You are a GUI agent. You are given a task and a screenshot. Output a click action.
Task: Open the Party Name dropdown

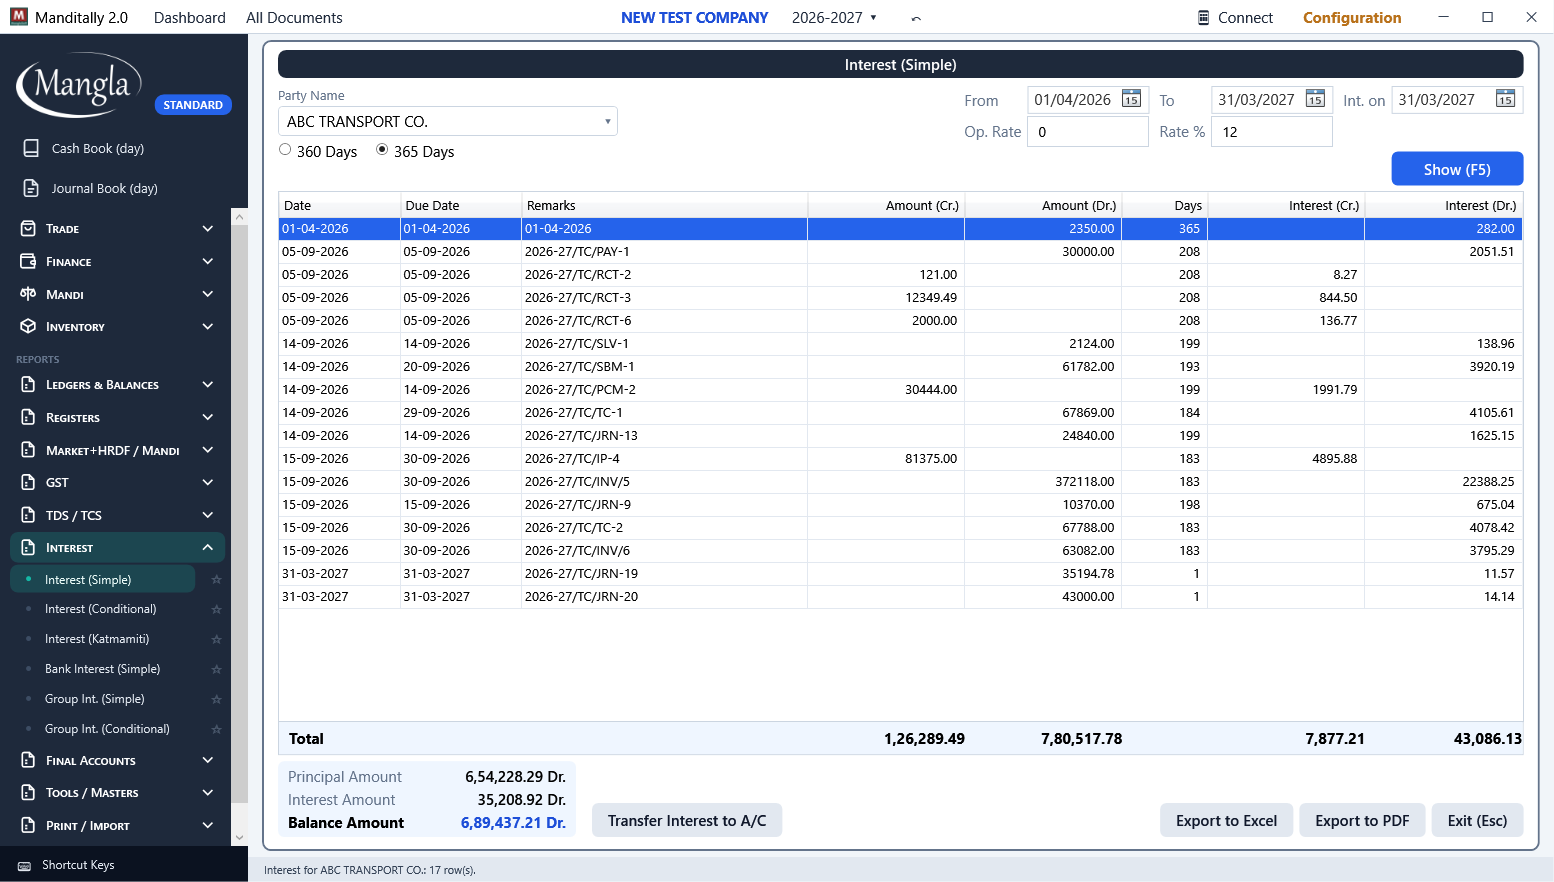(x=607, y=122)
